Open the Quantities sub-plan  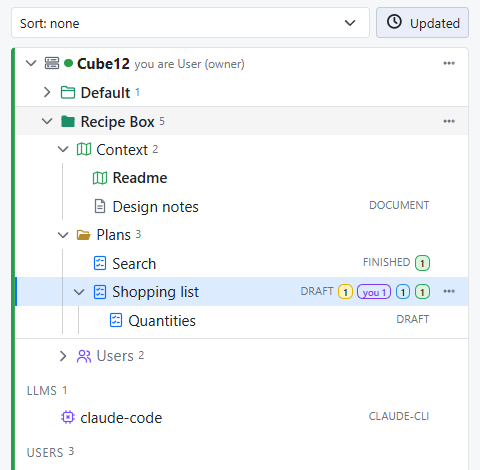[242, 320]
